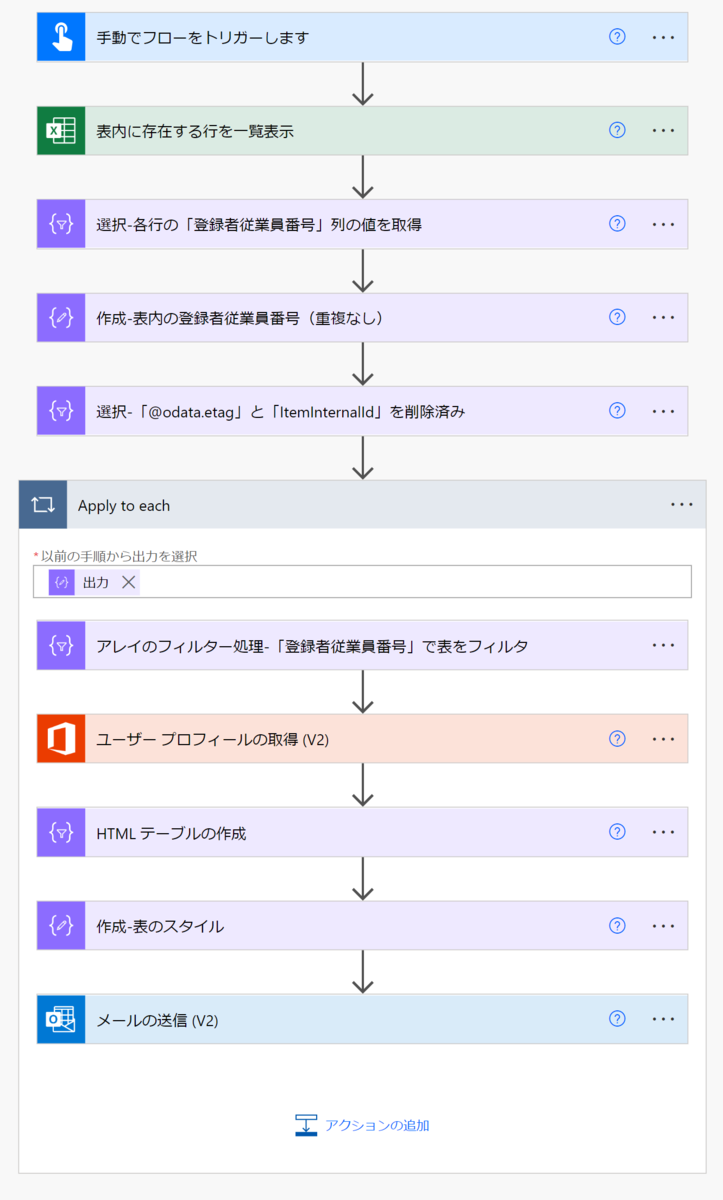
Task: Open ellipsis menu for HTML テーブルの作成
Action: coord(664,832)
